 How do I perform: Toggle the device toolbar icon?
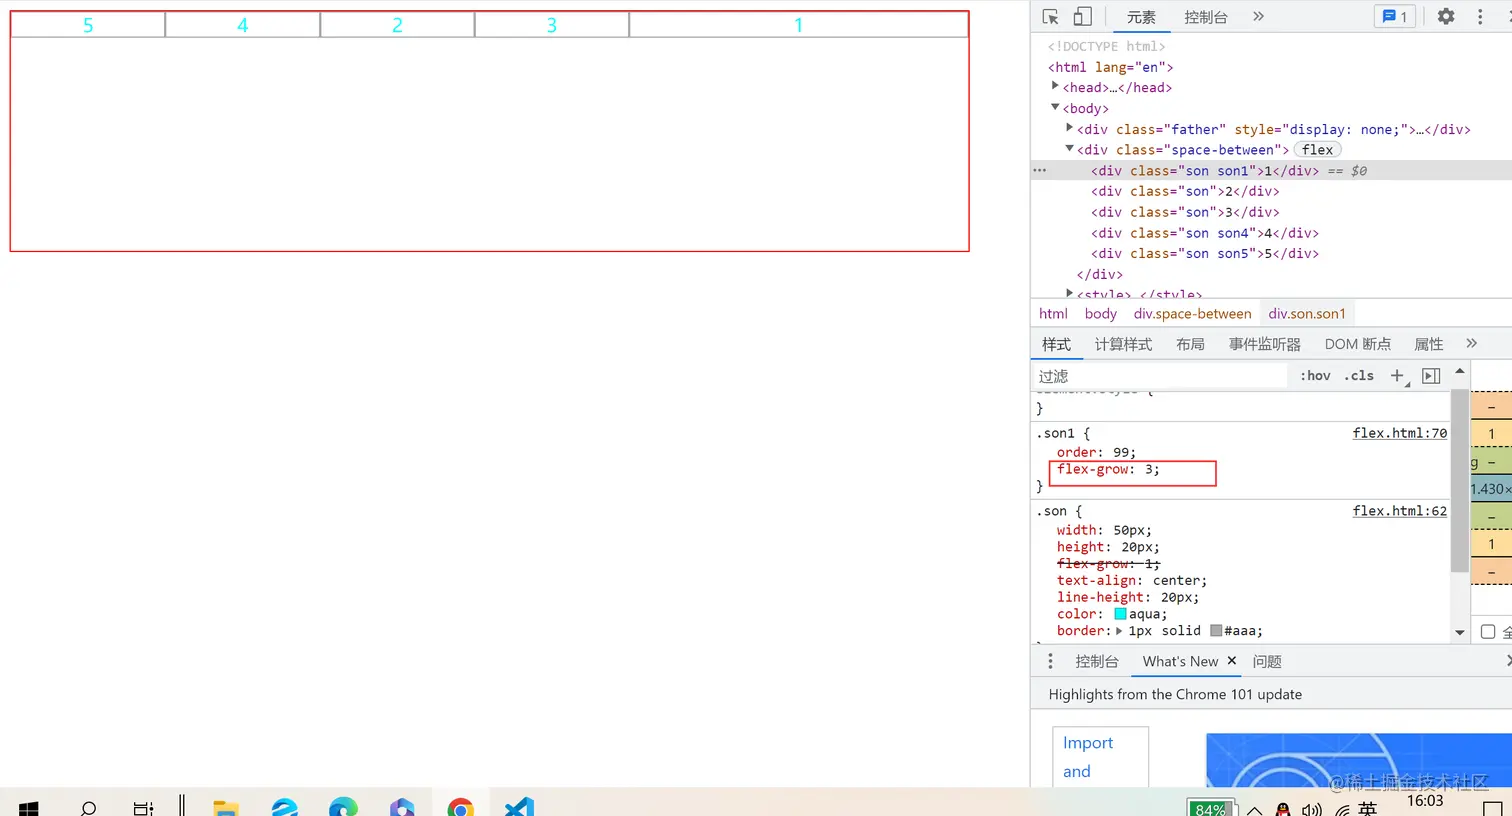1082,16
